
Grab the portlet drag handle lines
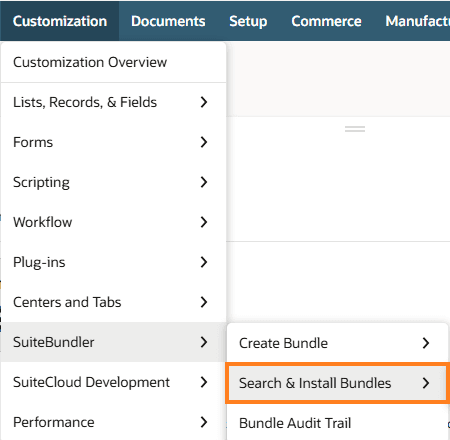[x=355, y=129]
